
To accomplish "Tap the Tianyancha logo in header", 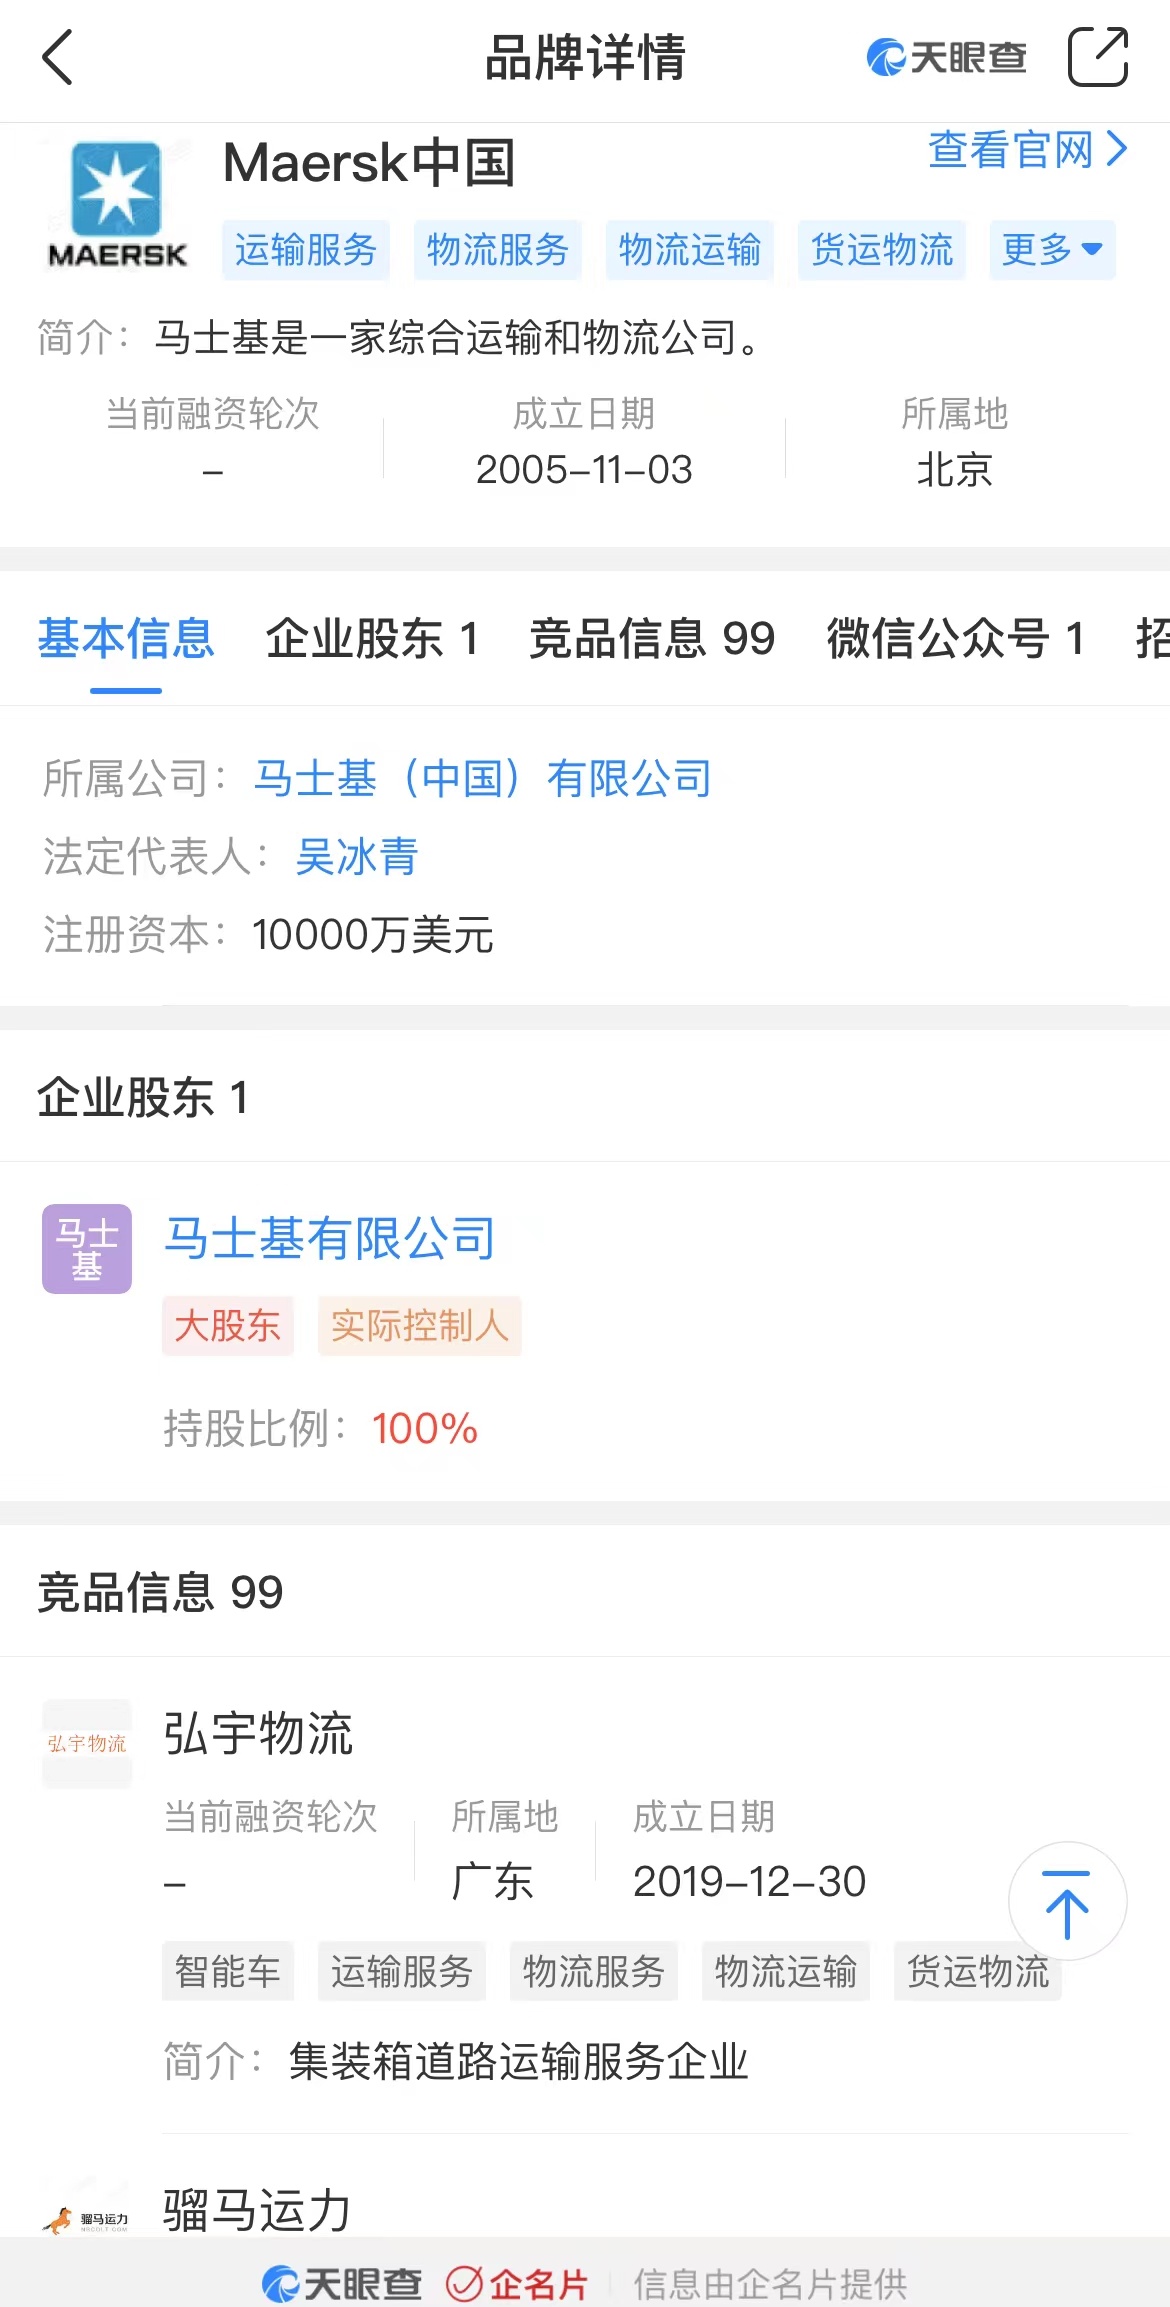I will pos(946,57).
